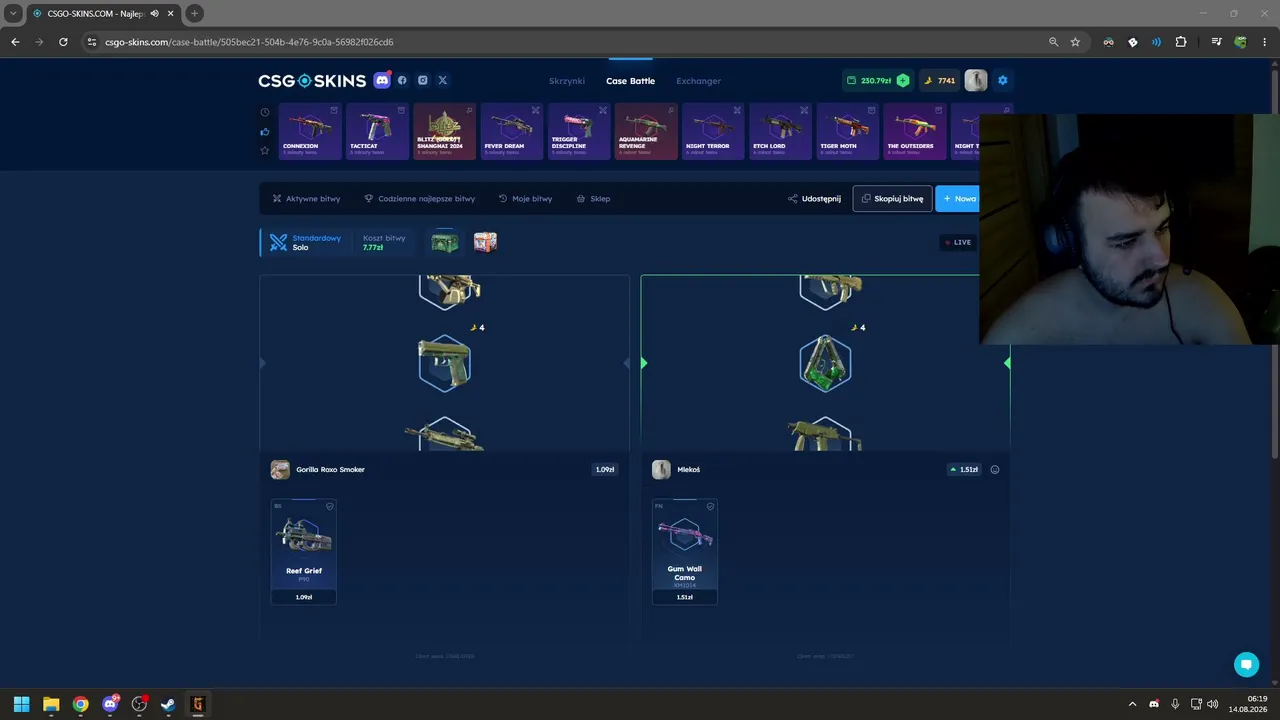Image resolution: width=1280 pixels, height=720 pixels.
Task: Bookmark this page with the star icon
Action: pyautogui.click(x=1075, y=42)
